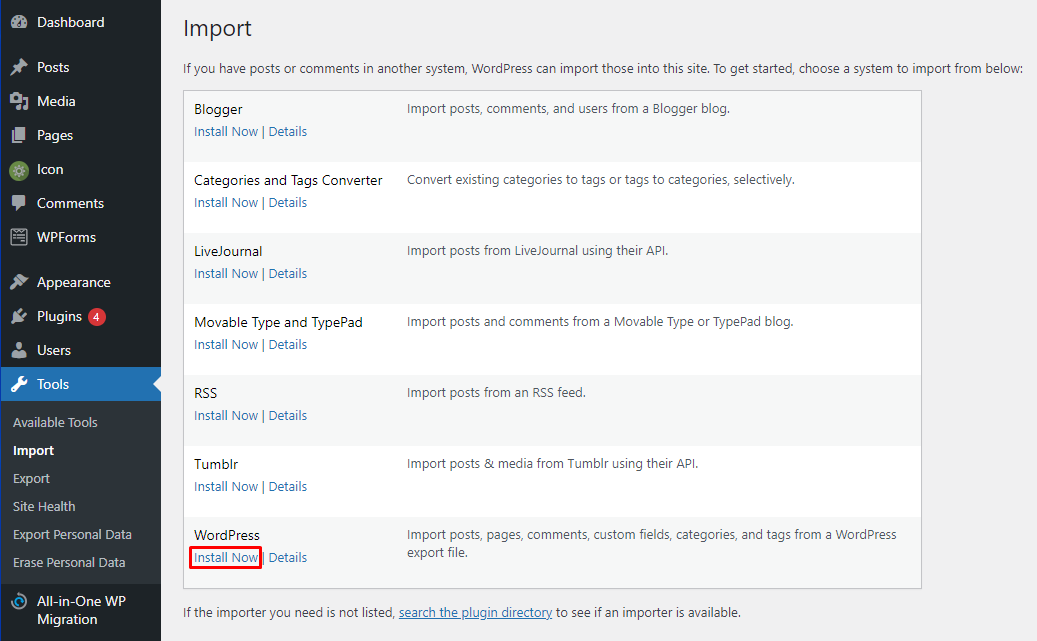The height and width of the screenshot is (641, 1037).
Task: Click the Pages icon in the sidebar
Action: click(x=19, y=135)
